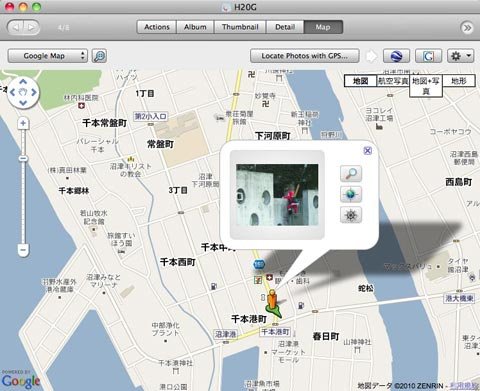Image resolution: width=480 pixels, height=391 pixels.
Task: Click the 沼津みなとマリーナ label
Action: point(103,281)
